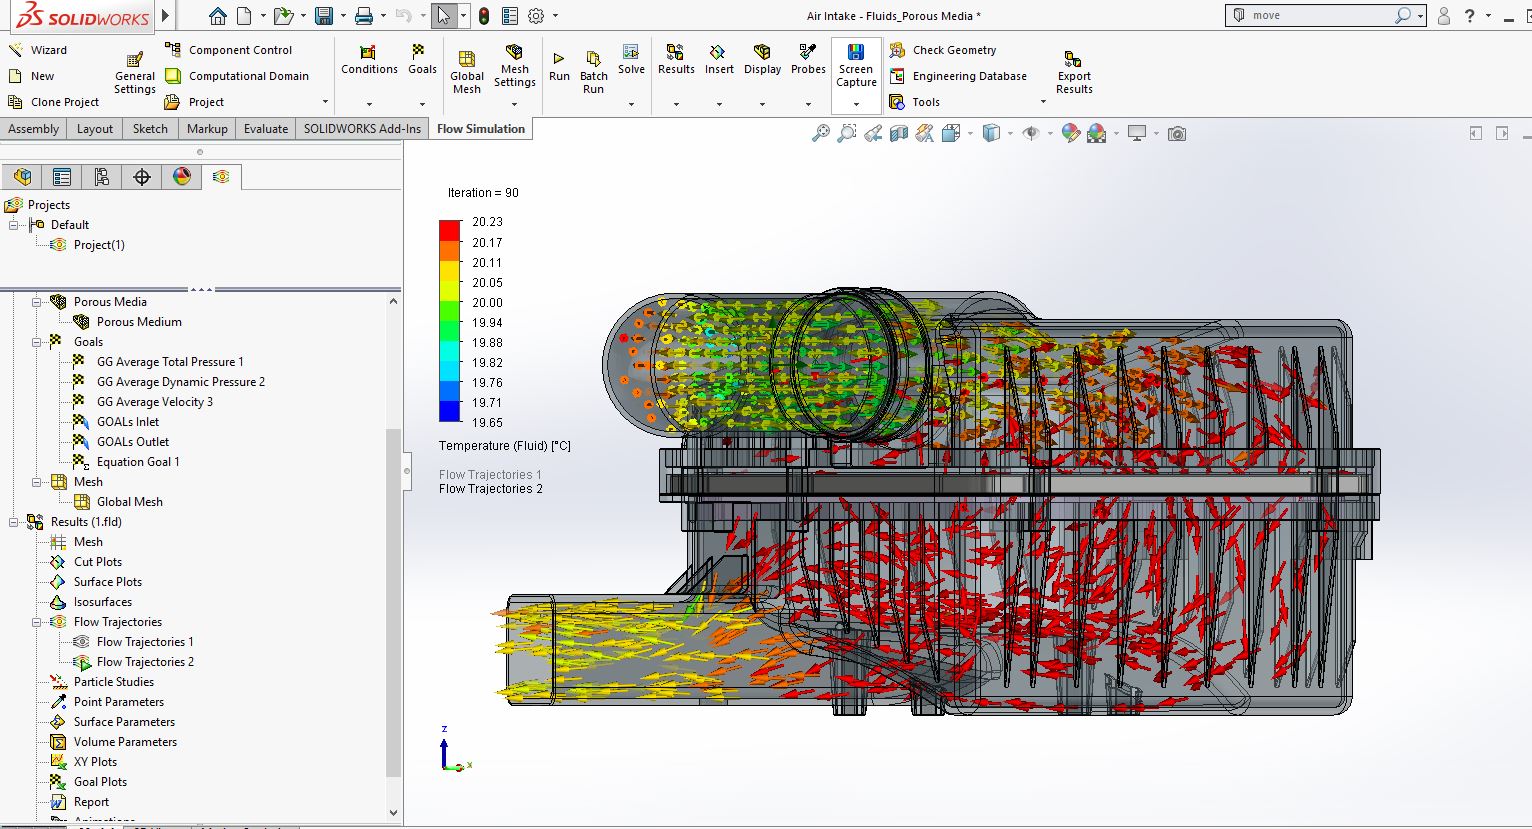Collapse the Results (1.fld) node
Image resolution: width=1532 pixels, height=829 pixels.
[x=14, y=522]
